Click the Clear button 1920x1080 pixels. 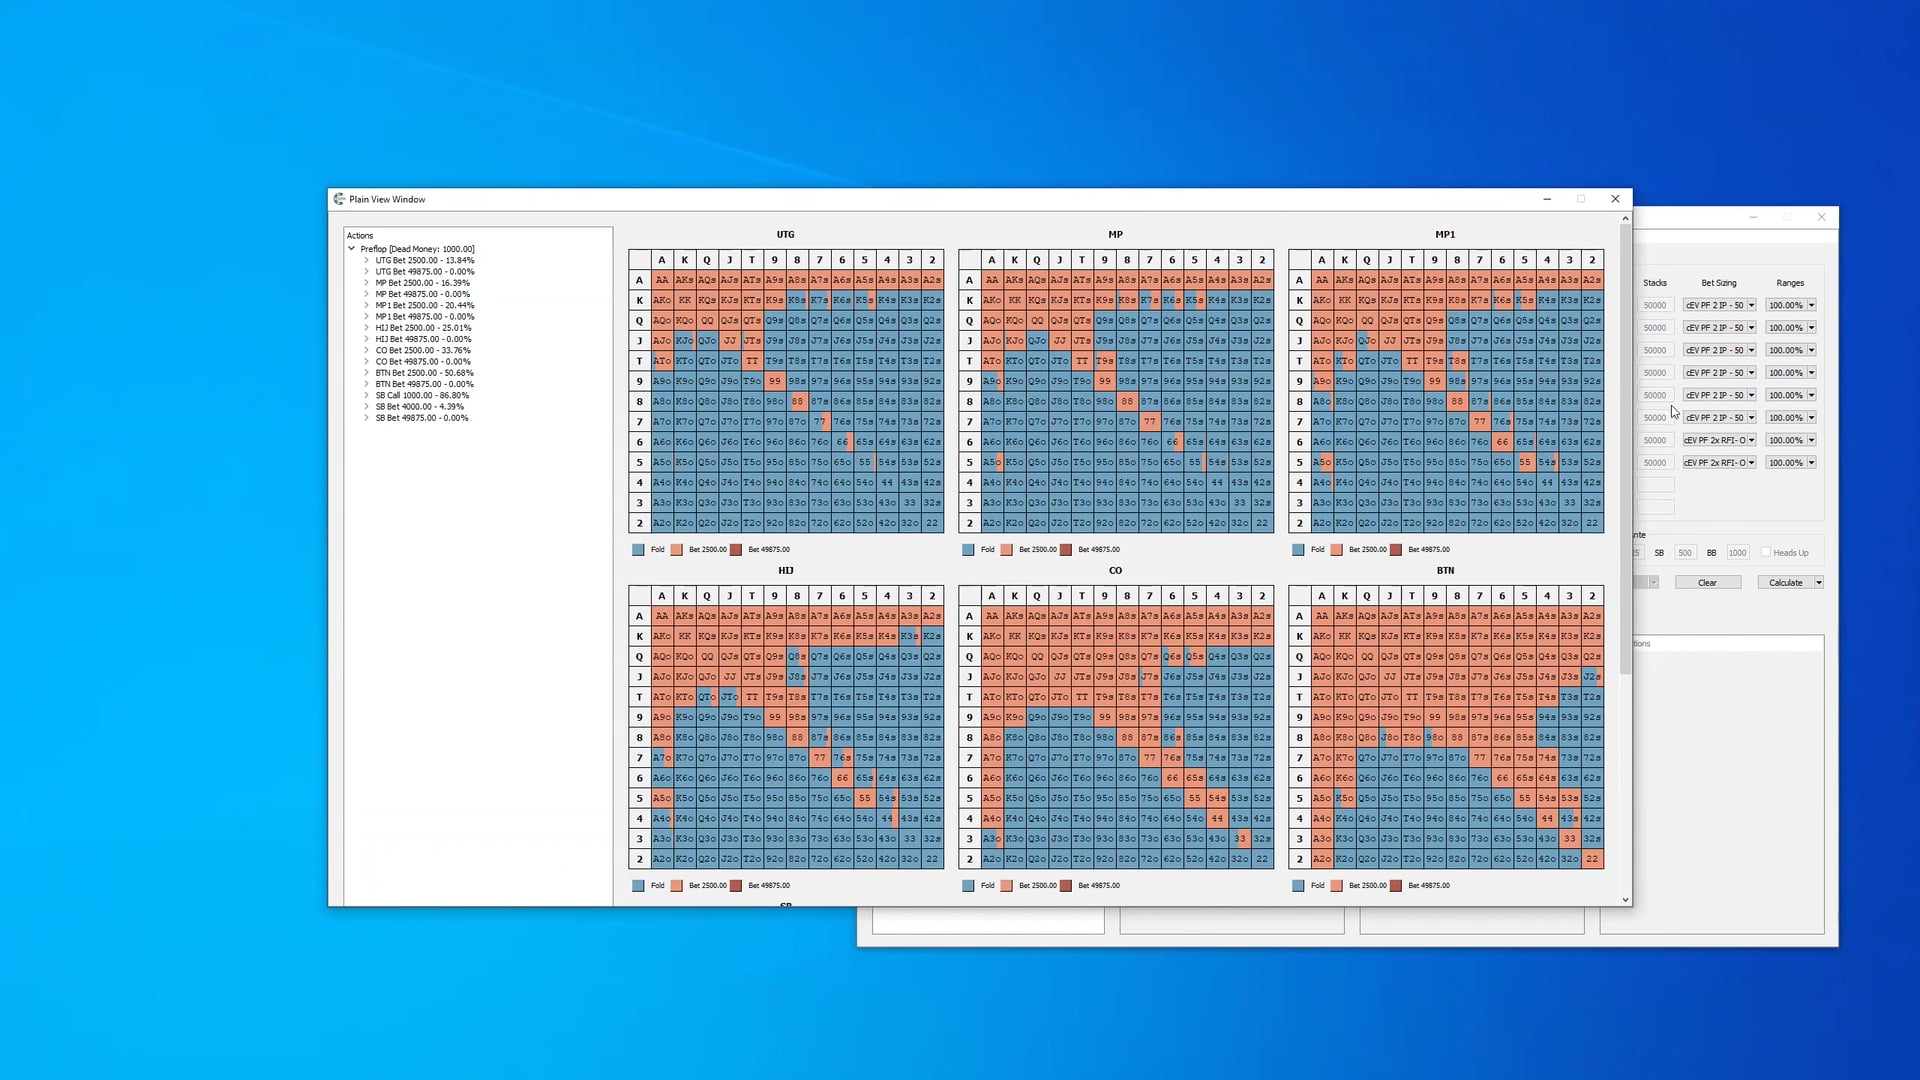pyautogui.click(x=1707, y=582)
